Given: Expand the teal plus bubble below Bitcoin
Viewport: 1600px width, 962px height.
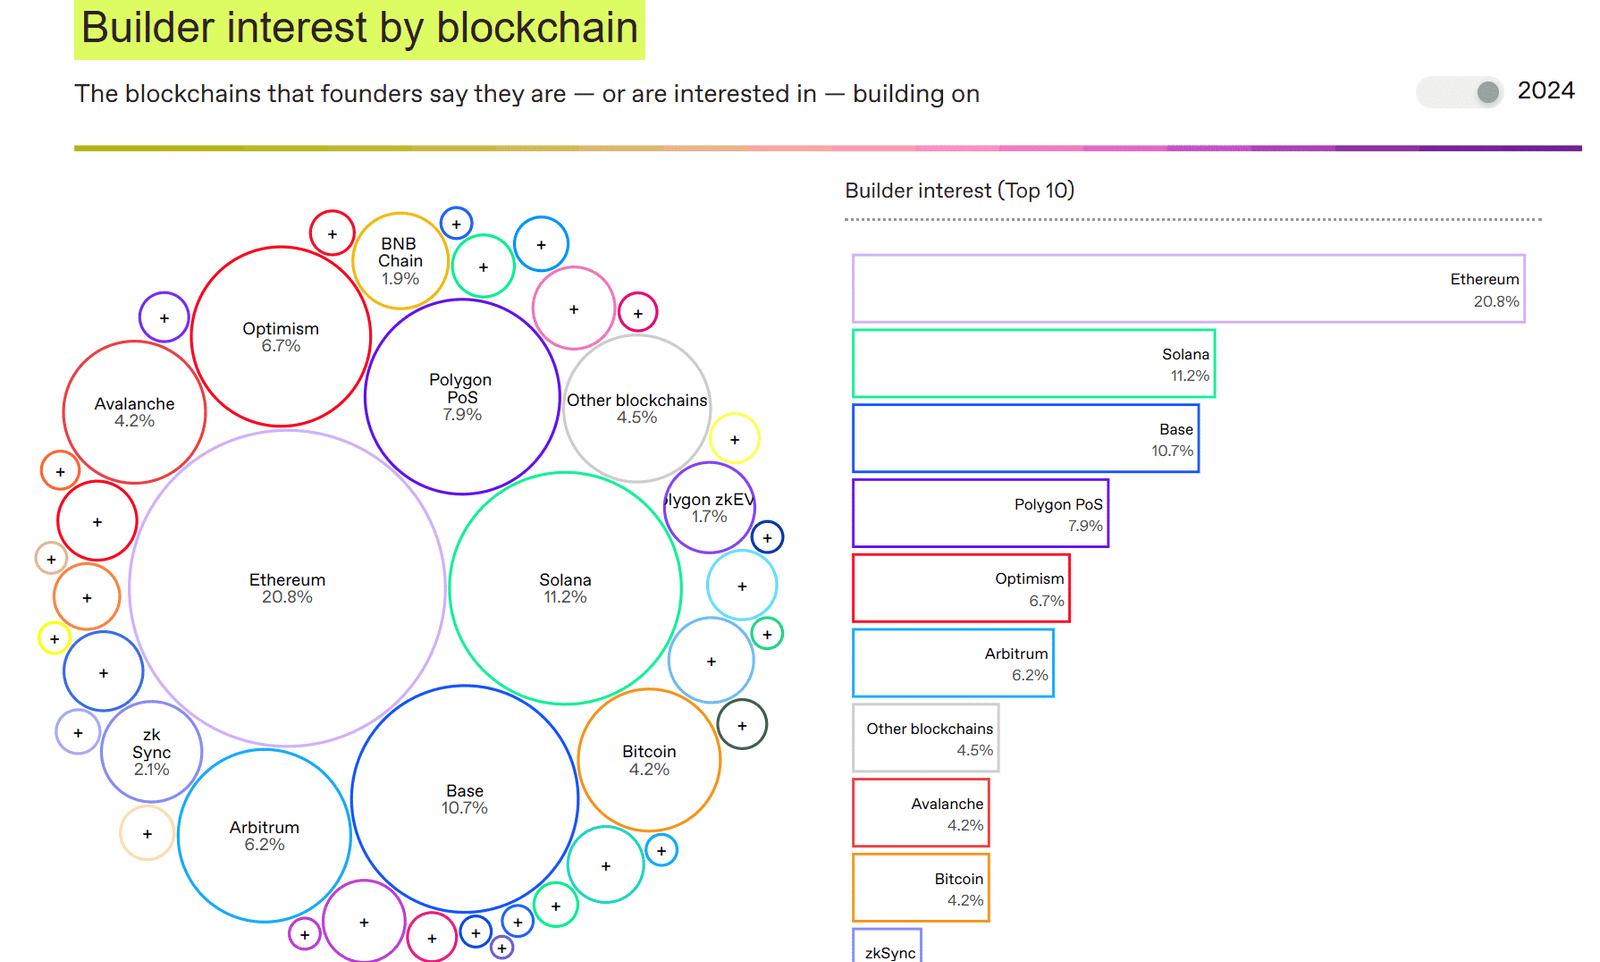Looking at the screenshot, I should [x=606, y=865].
